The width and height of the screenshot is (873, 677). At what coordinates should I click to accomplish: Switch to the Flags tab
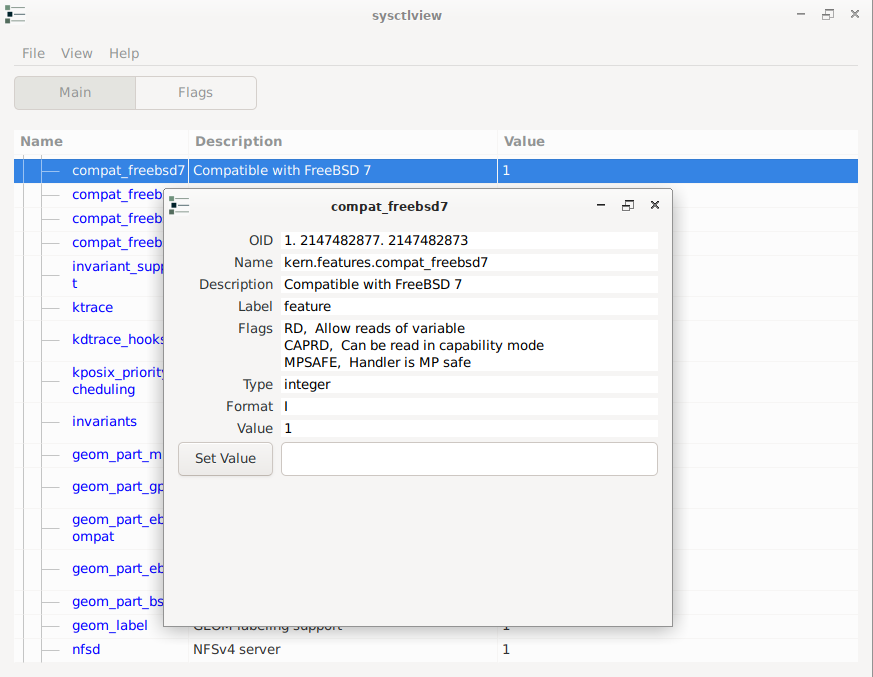(x=195, y=93)
